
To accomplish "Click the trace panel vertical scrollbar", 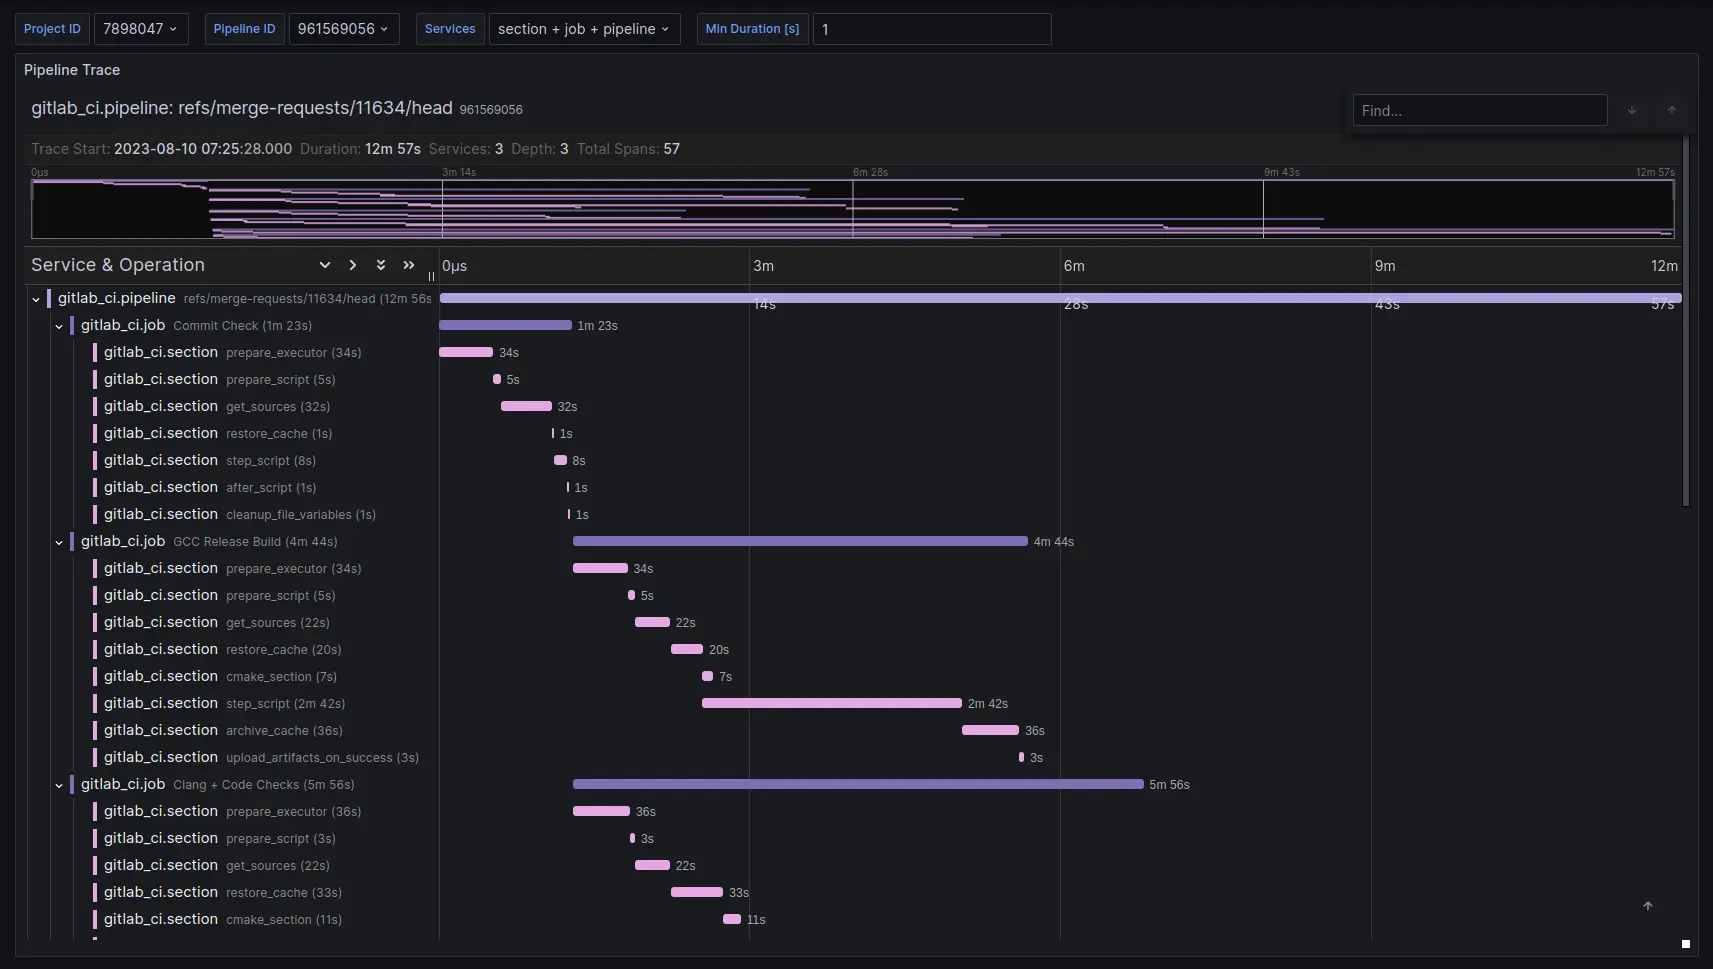I will coord(1686,320).
